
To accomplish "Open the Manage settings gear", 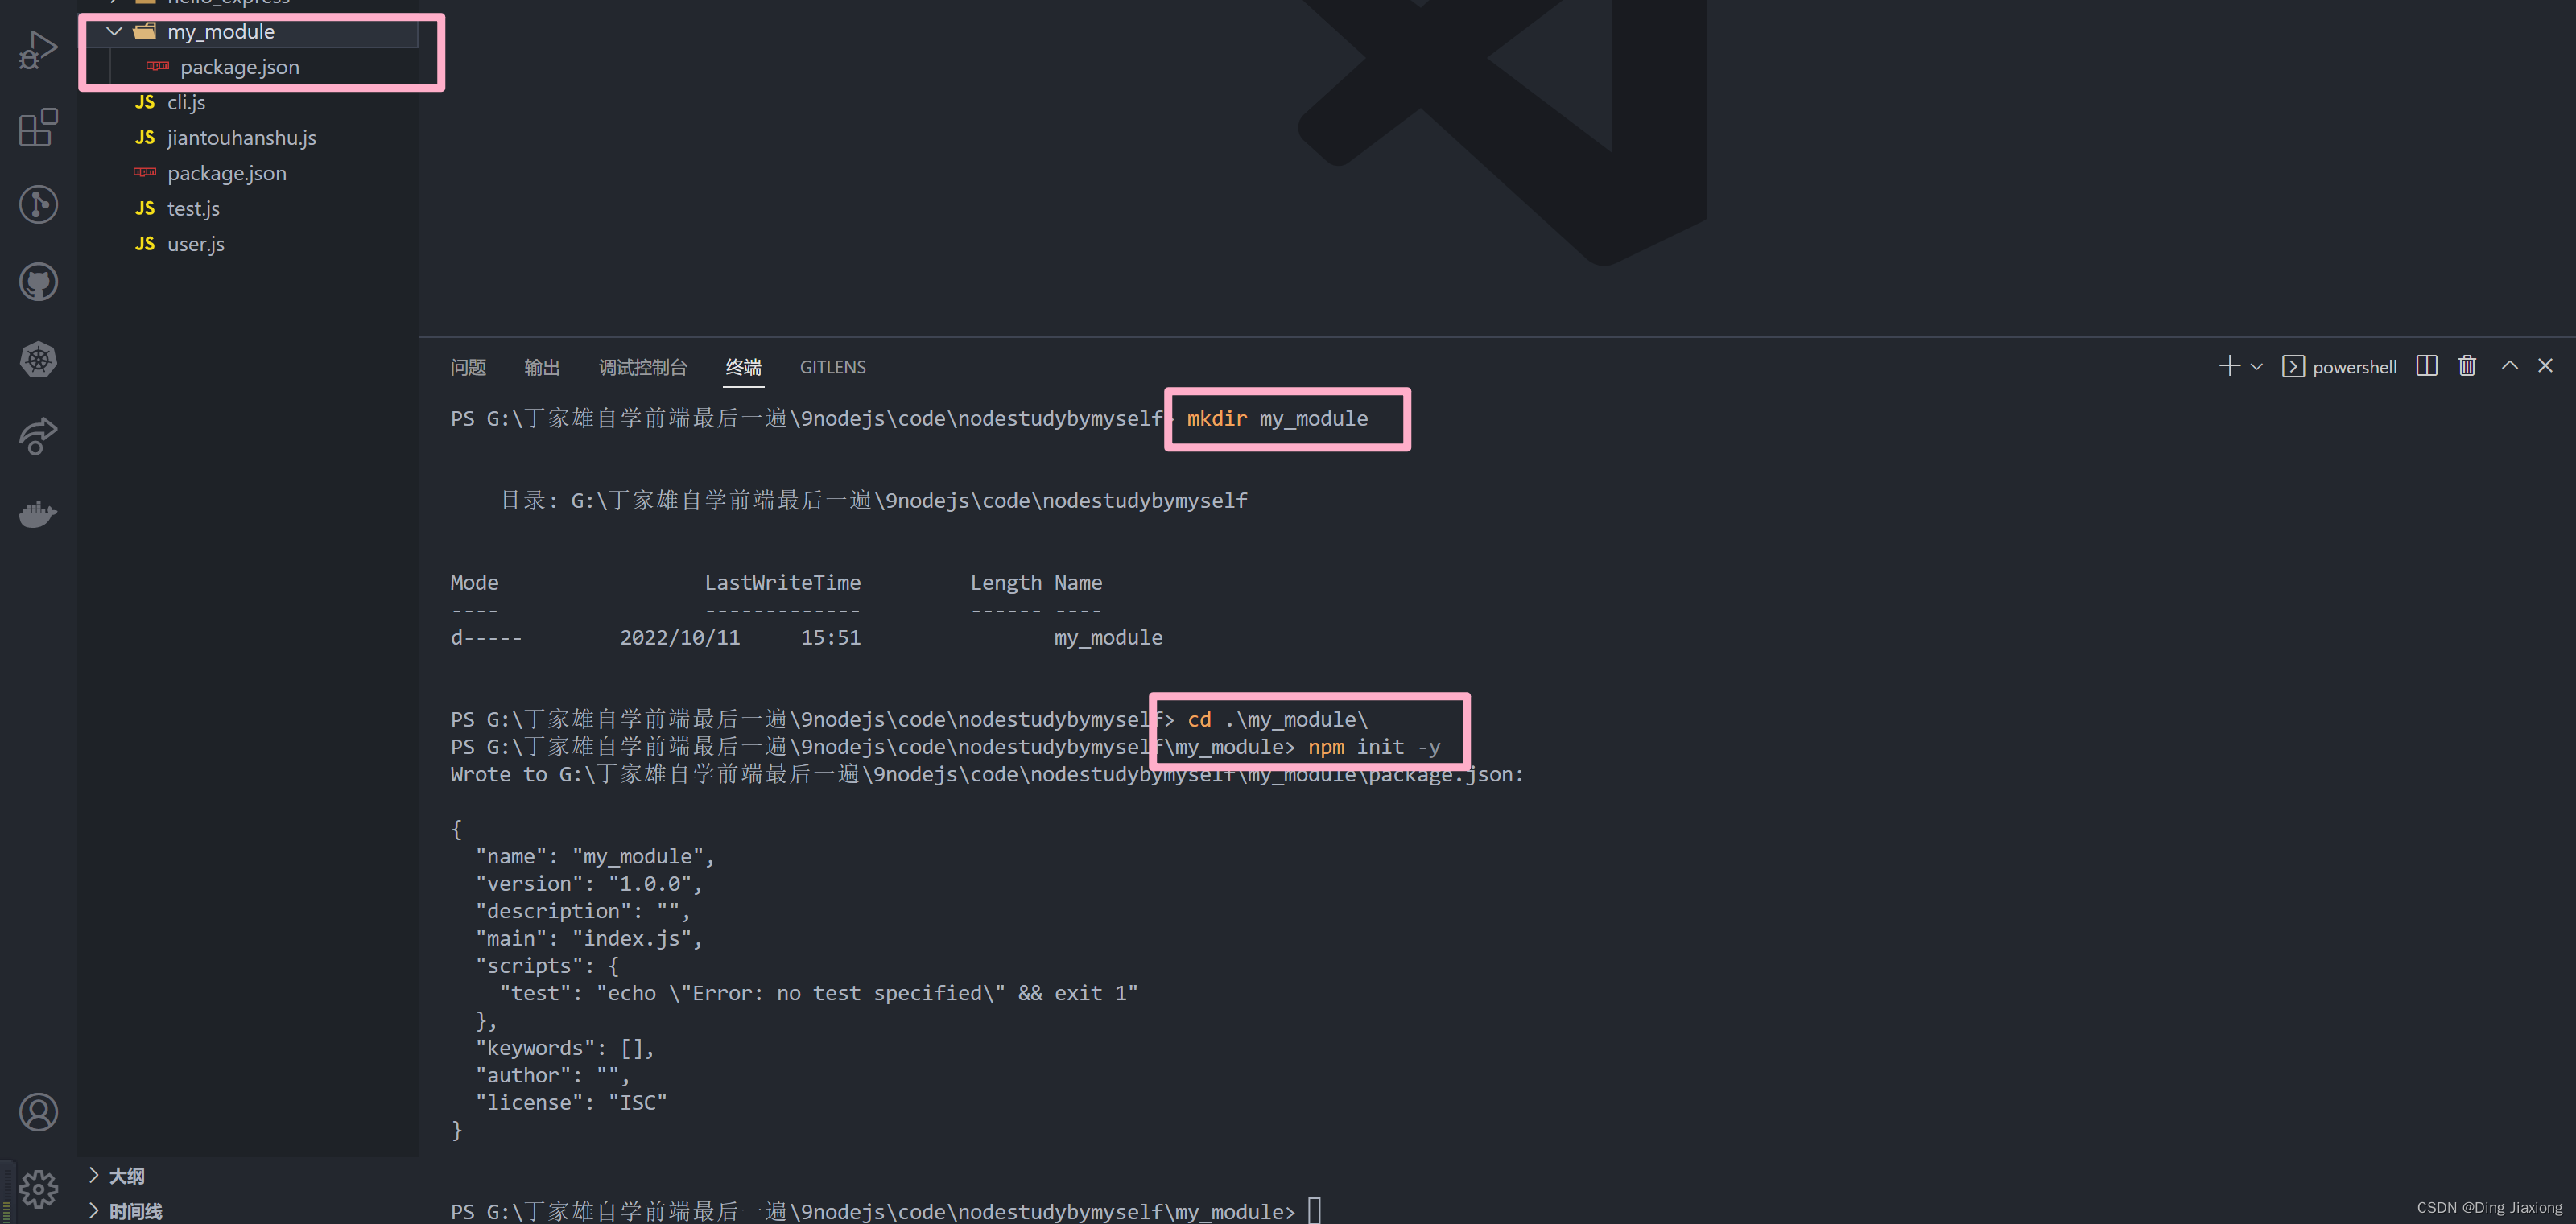I will click(x=38, y=1189).
